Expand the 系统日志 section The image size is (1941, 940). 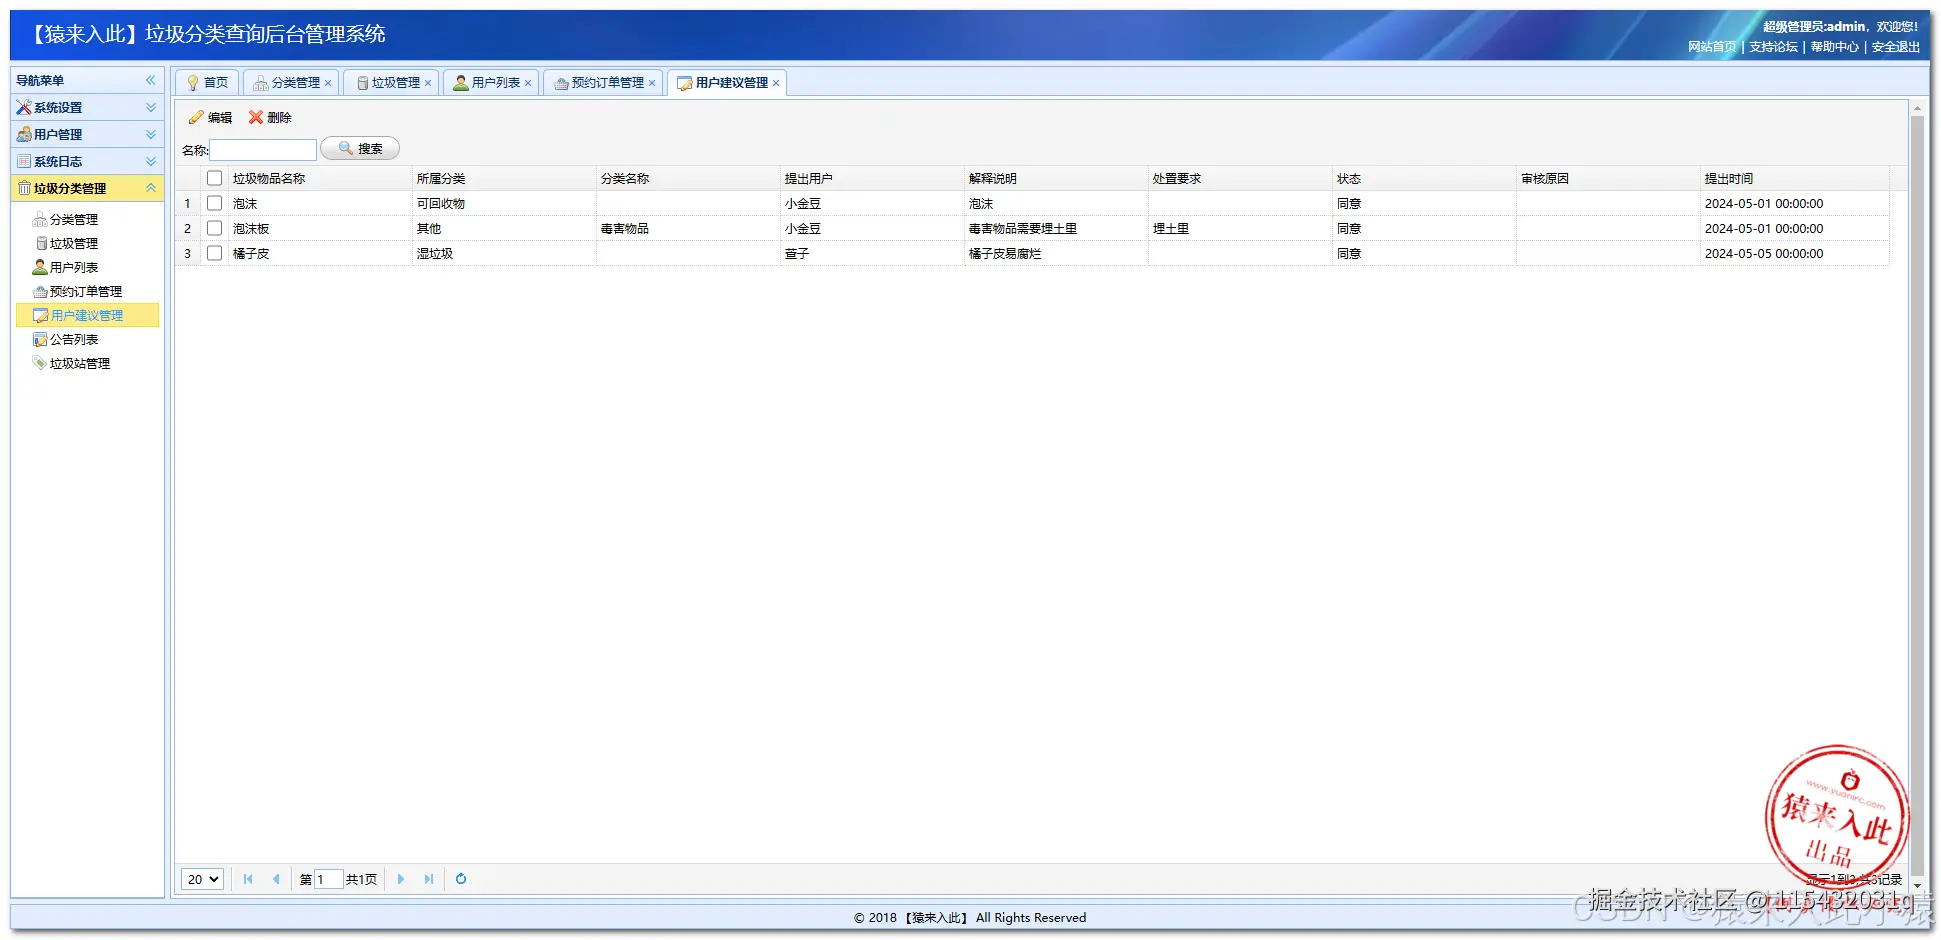[x=87, y=161]
